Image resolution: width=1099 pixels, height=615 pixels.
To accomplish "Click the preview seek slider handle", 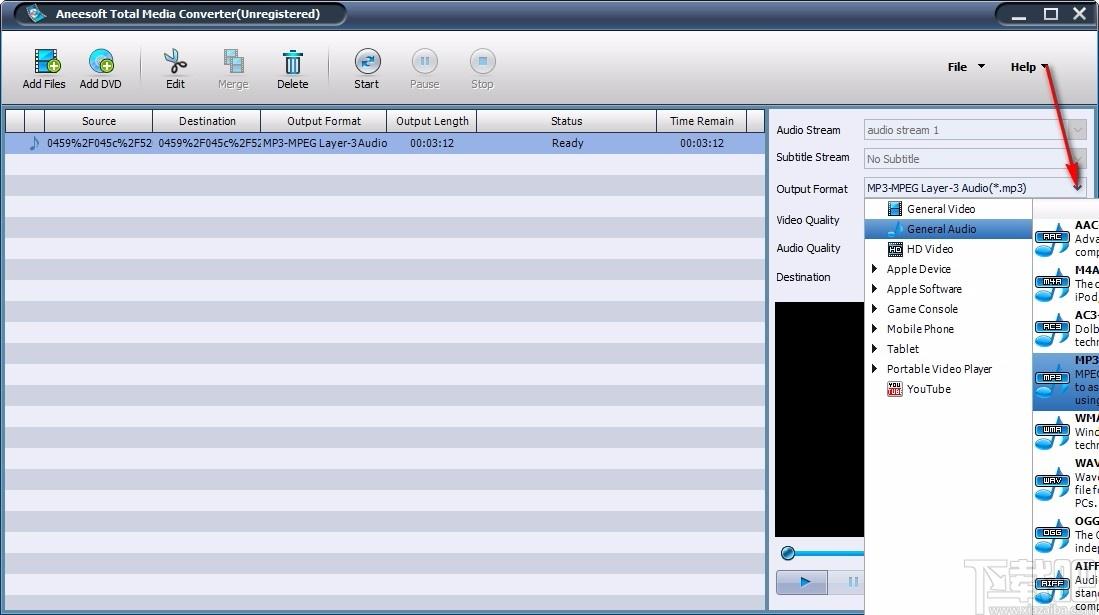I will click(x=788, y=553).
